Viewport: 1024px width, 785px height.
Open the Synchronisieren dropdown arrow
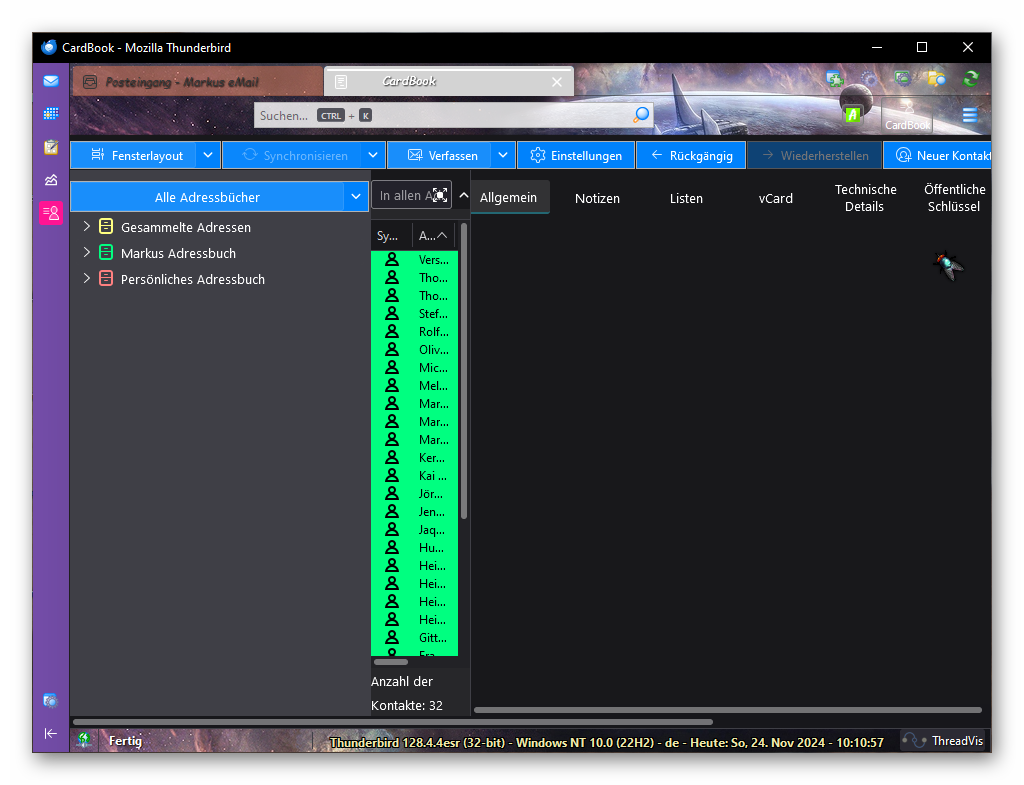tap(373, 155)
